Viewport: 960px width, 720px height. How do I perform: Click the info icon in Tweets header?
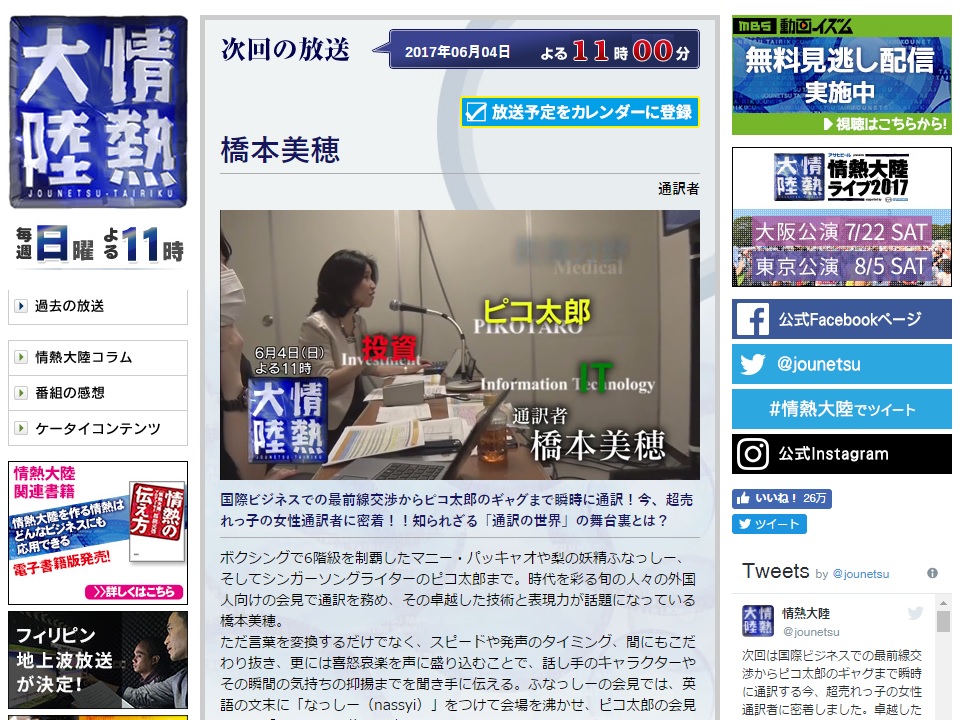tap(932, 573)
